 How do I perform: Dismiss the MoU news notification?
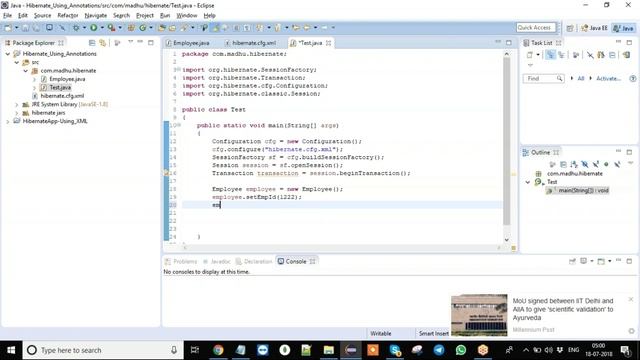click(631, 300)
